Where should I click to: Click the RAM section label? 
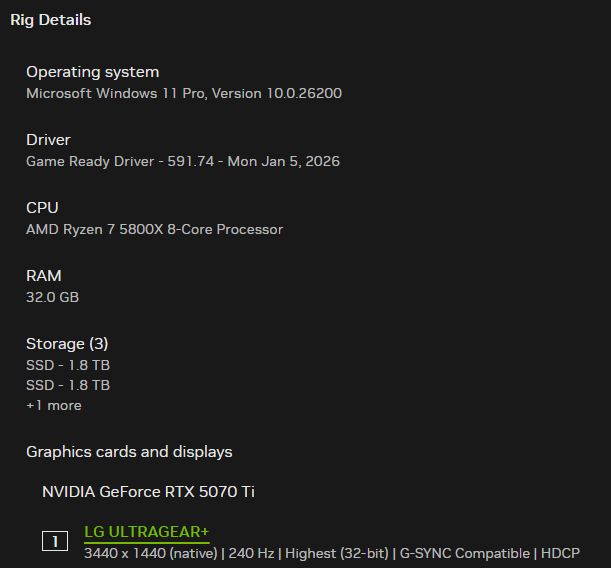point(44,276)
